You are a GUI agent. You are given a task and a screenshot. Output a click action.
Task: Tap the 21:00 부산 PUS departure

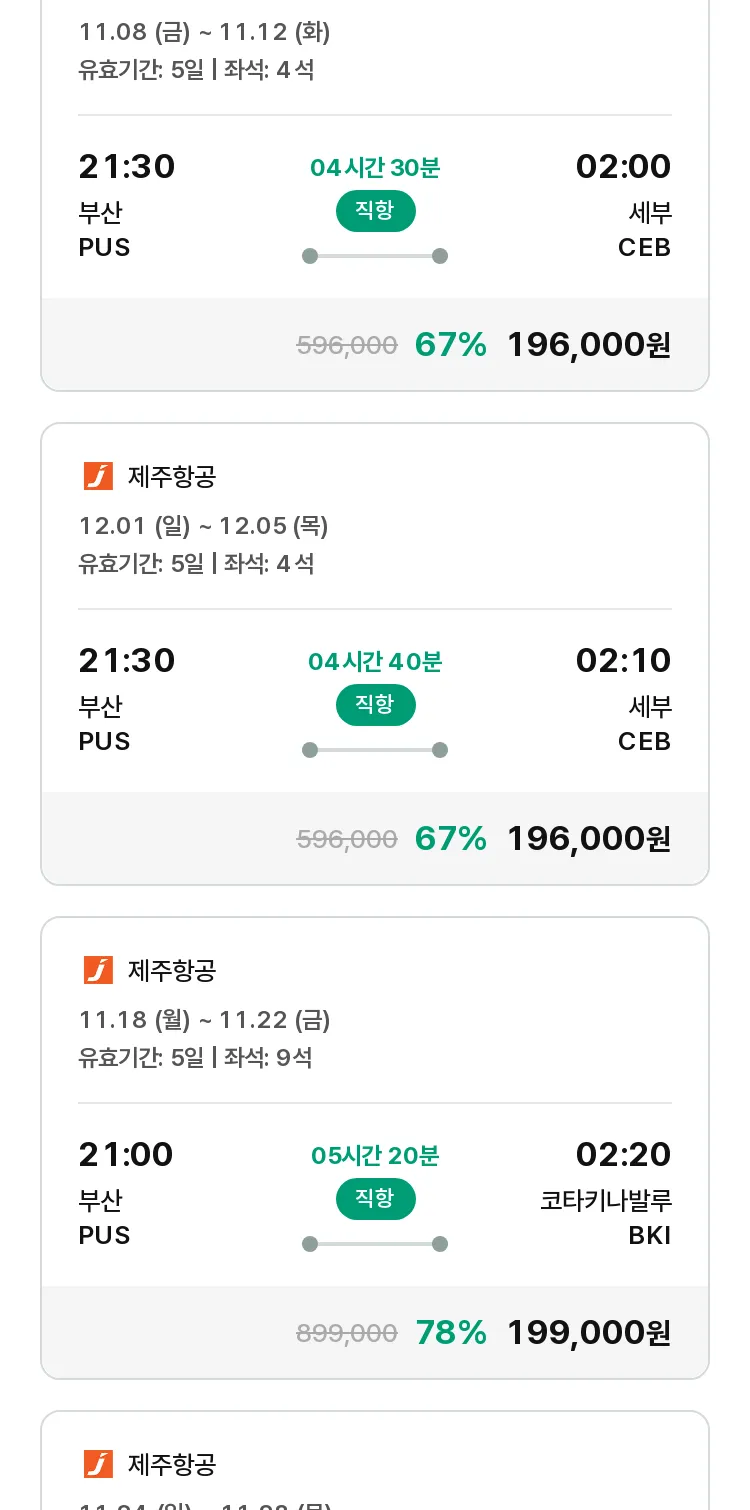coord(126,1192)
